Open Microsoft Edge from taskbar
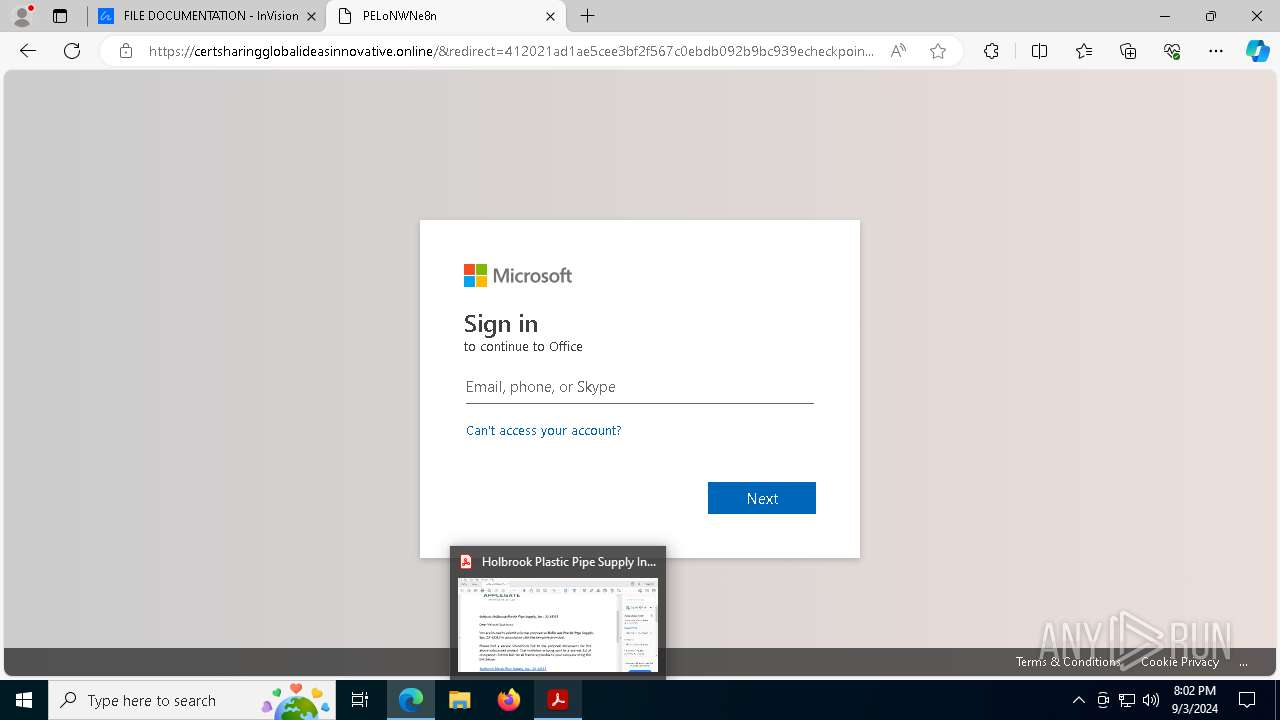 click(x=411, y=700)
